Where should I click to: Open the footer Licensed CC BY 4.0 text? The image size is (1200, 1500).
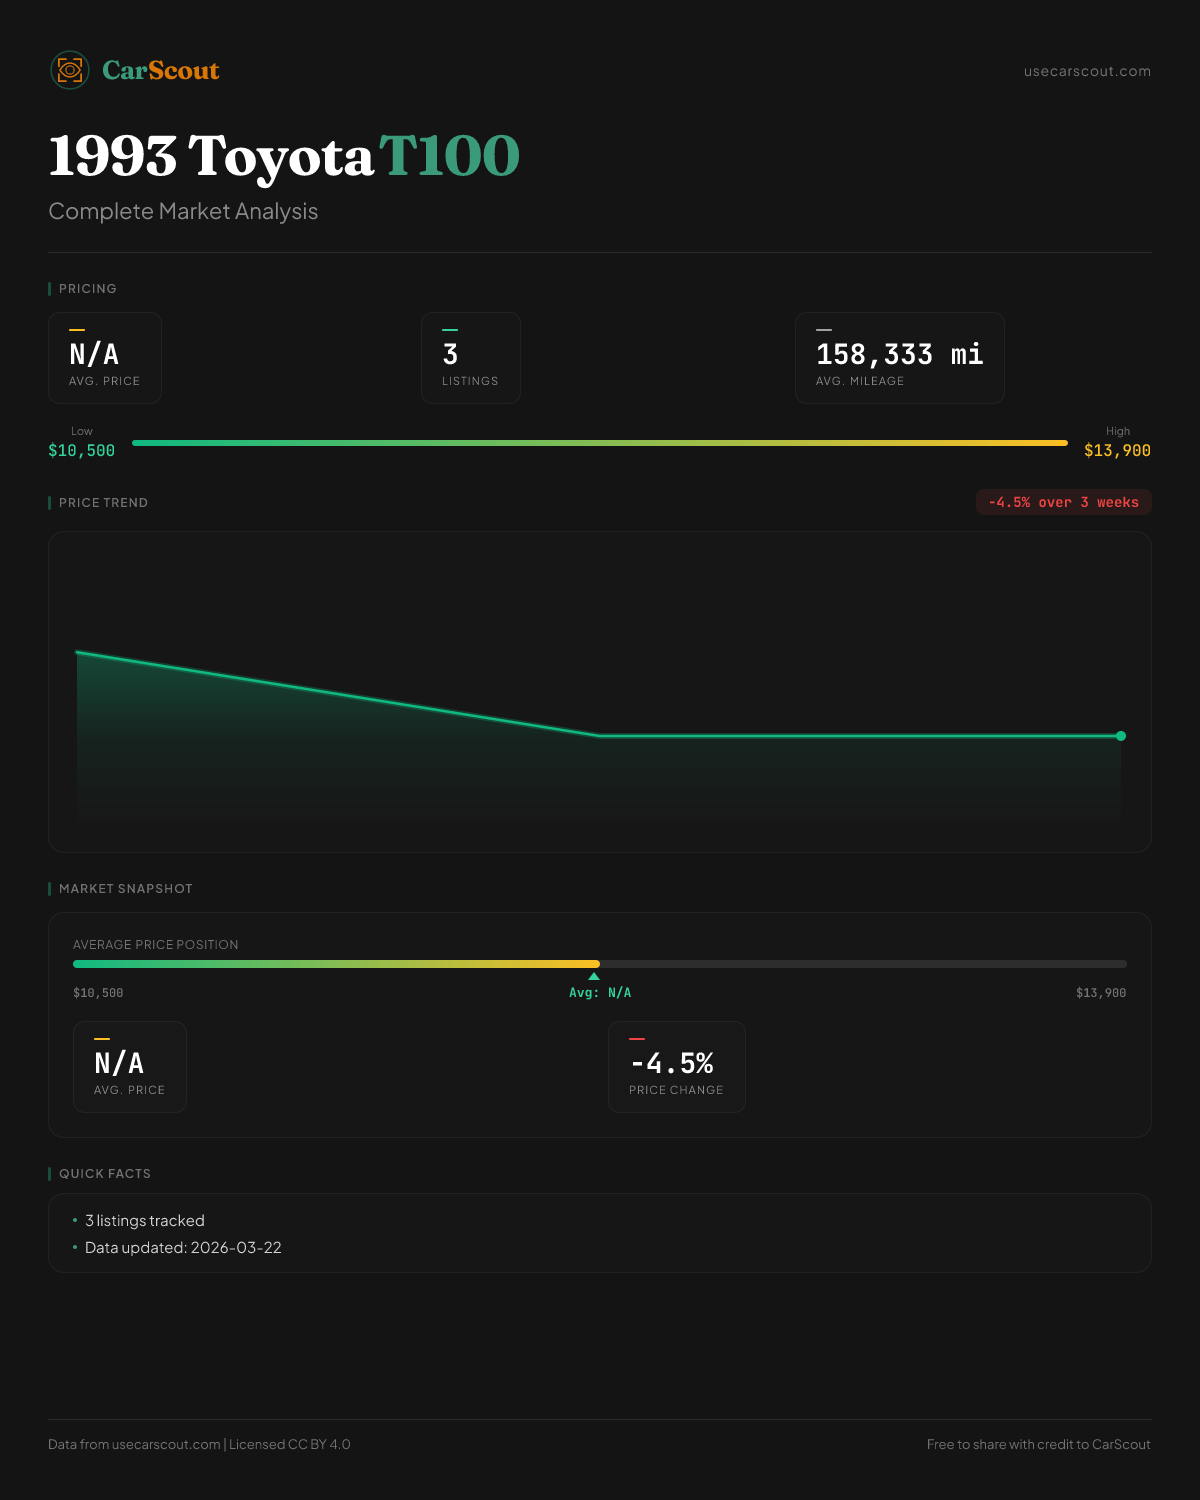click(x=290, y=1444)
